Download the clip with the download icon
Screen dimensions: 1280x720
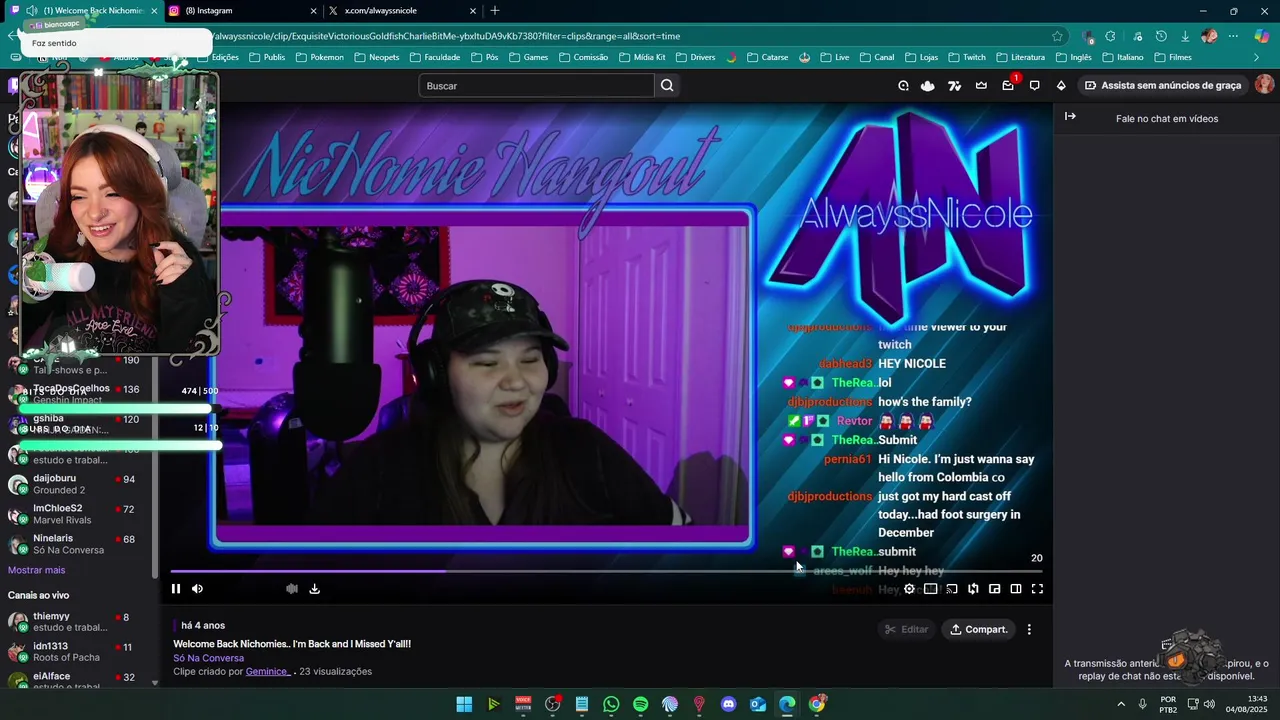[314, 589]
